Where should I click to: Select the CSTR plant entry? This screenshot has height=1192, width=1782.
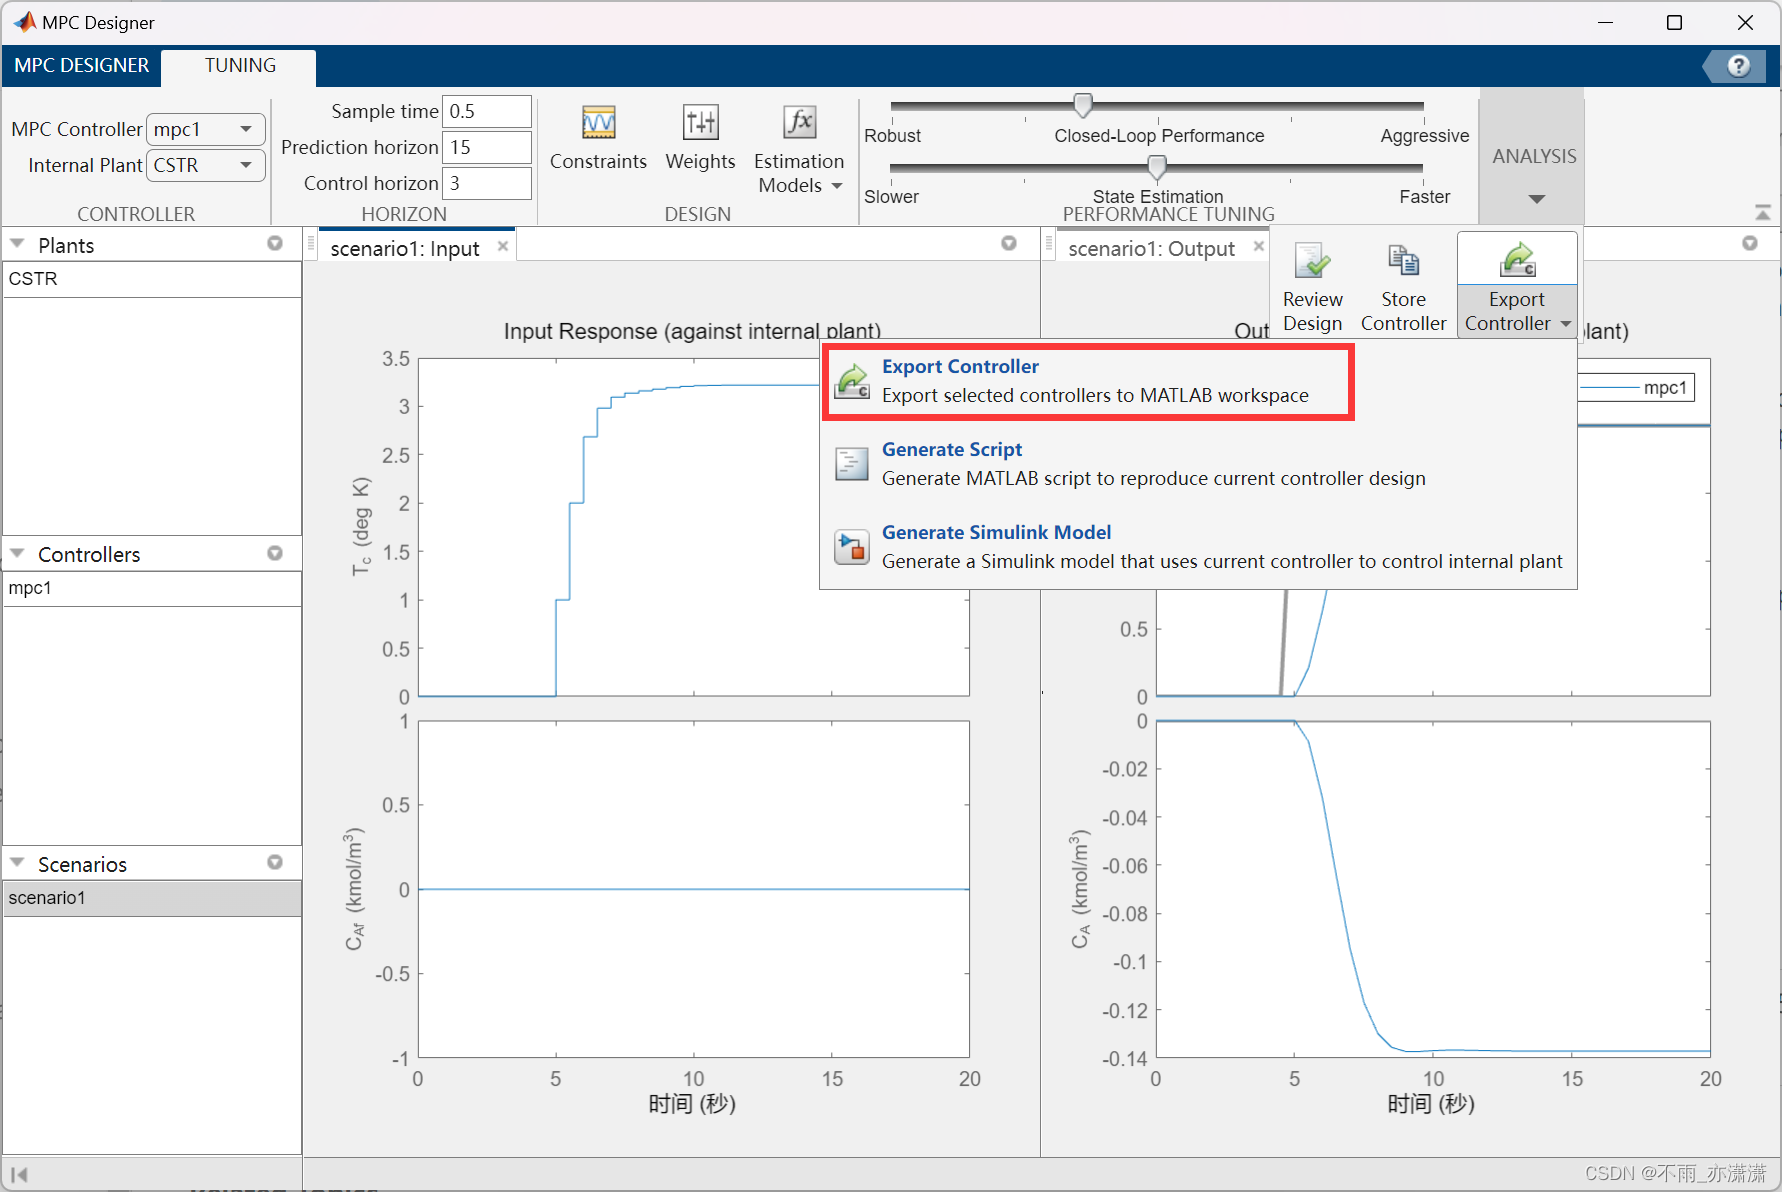(x=152, y=279)
